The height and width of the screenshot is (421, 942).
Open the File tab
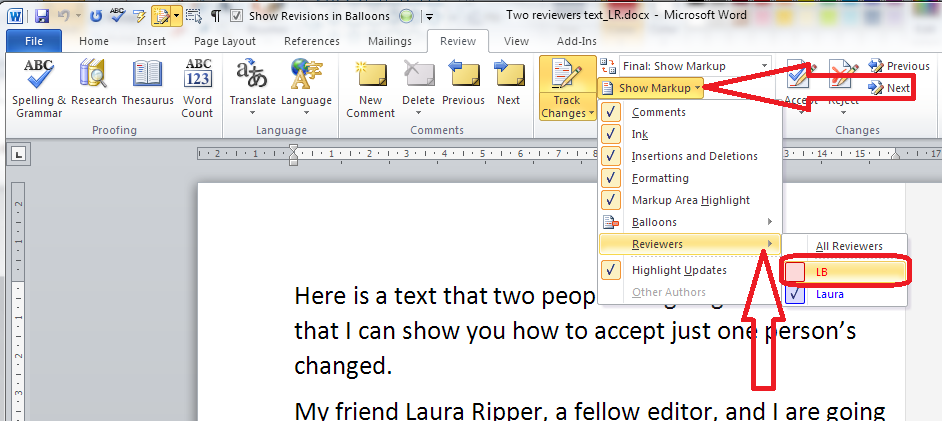(33, 41)
